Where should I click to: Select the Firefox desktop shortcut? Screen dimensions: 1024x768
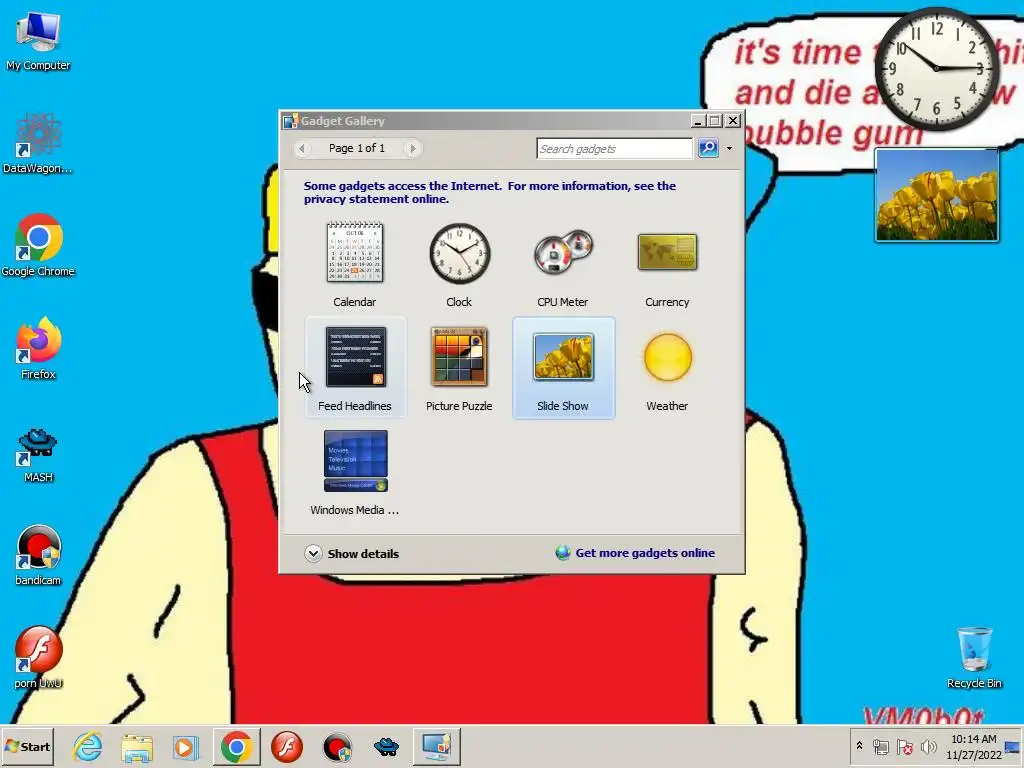(x=38, y=348)
